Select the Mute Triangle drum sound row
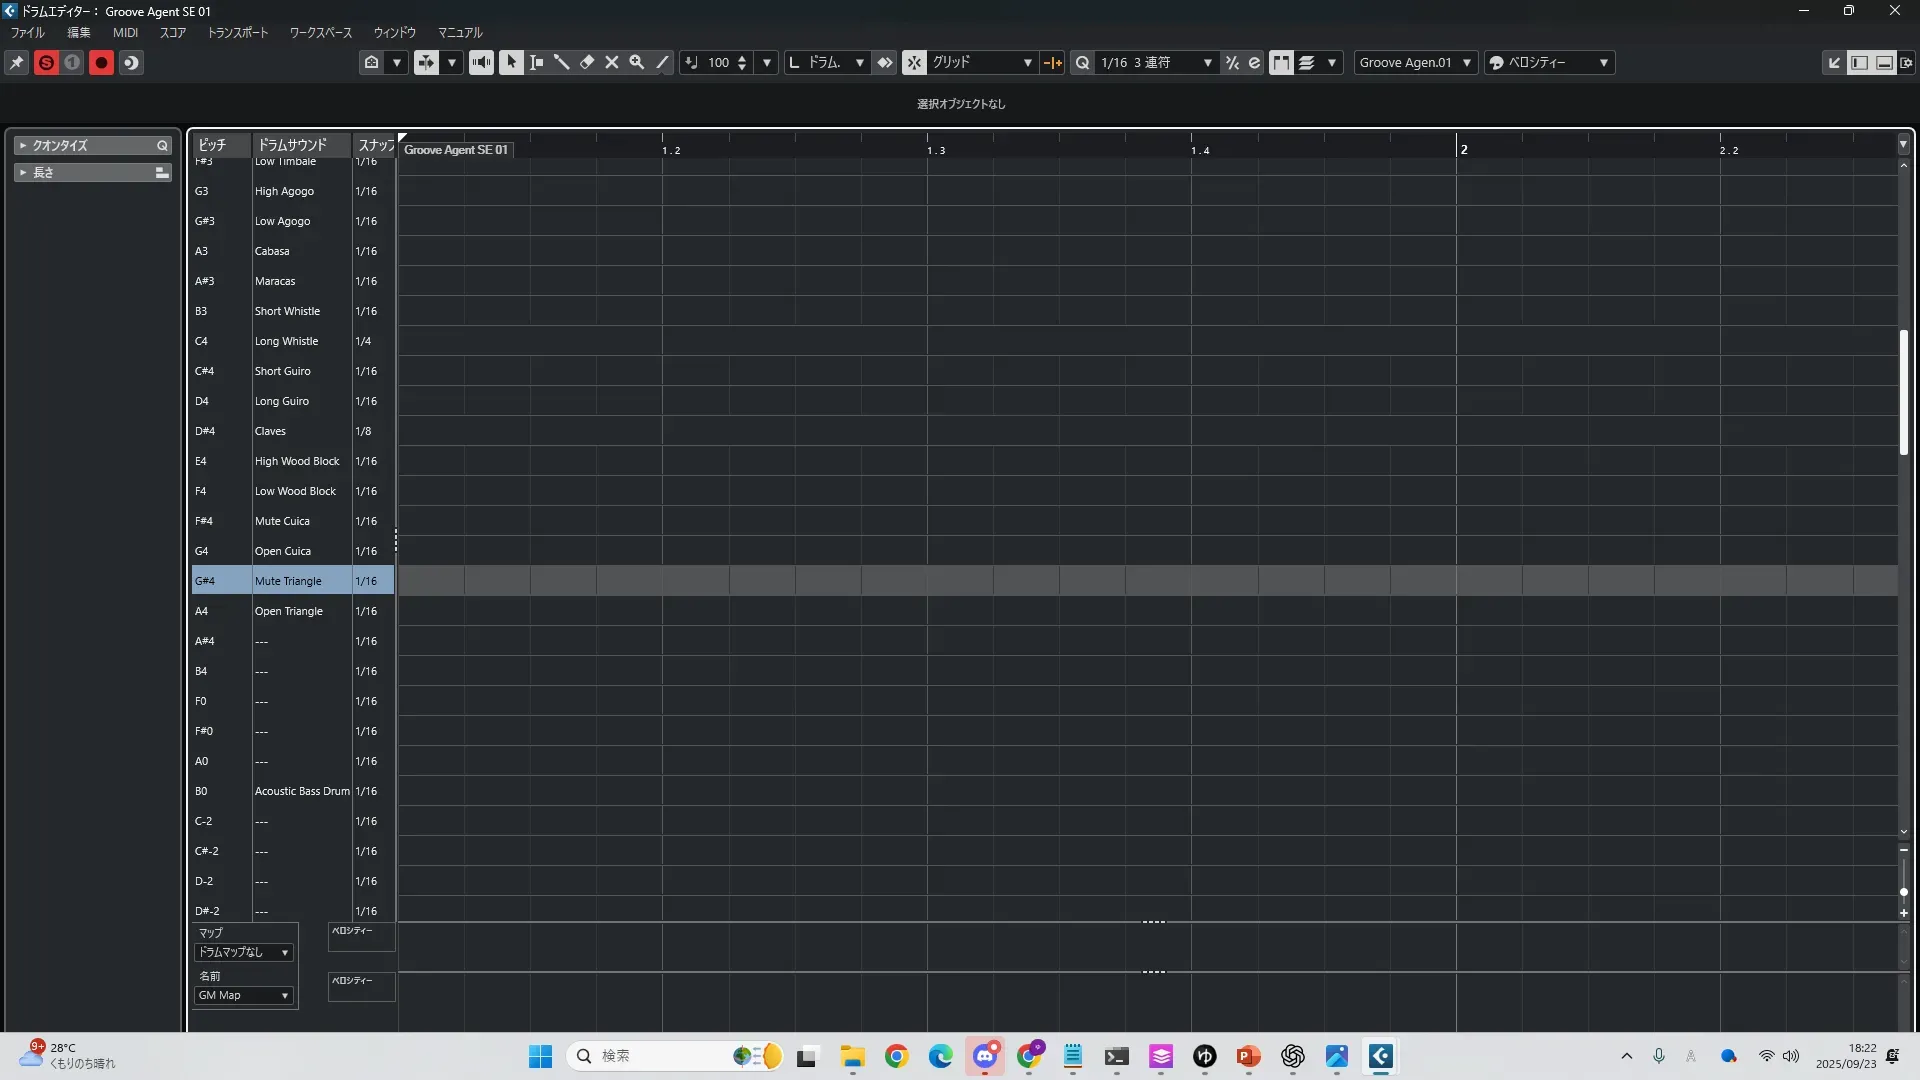Screen dimensions: 1920x1080 coord(288,581)
